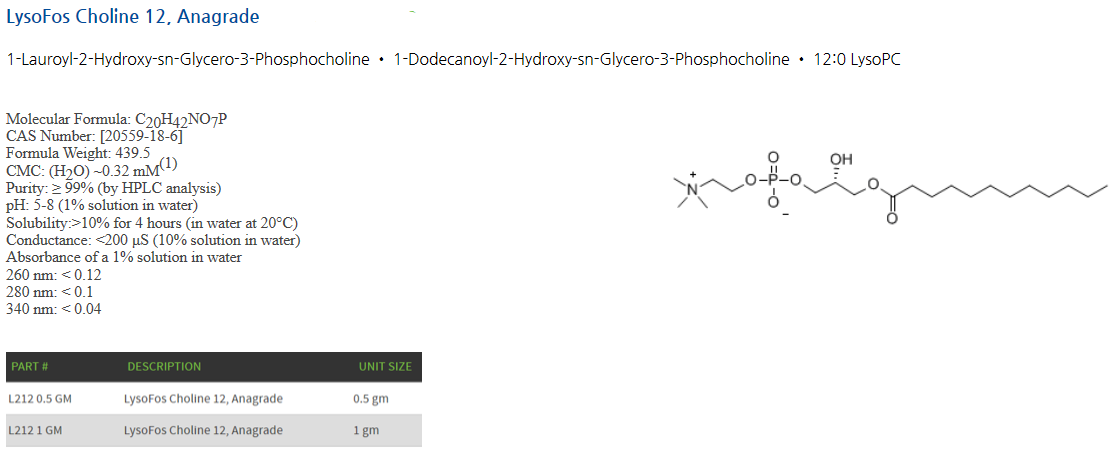Viewport: 1113px width, 457px height.
Task: Click the Molecular Formula line
Action: [116, 120]
